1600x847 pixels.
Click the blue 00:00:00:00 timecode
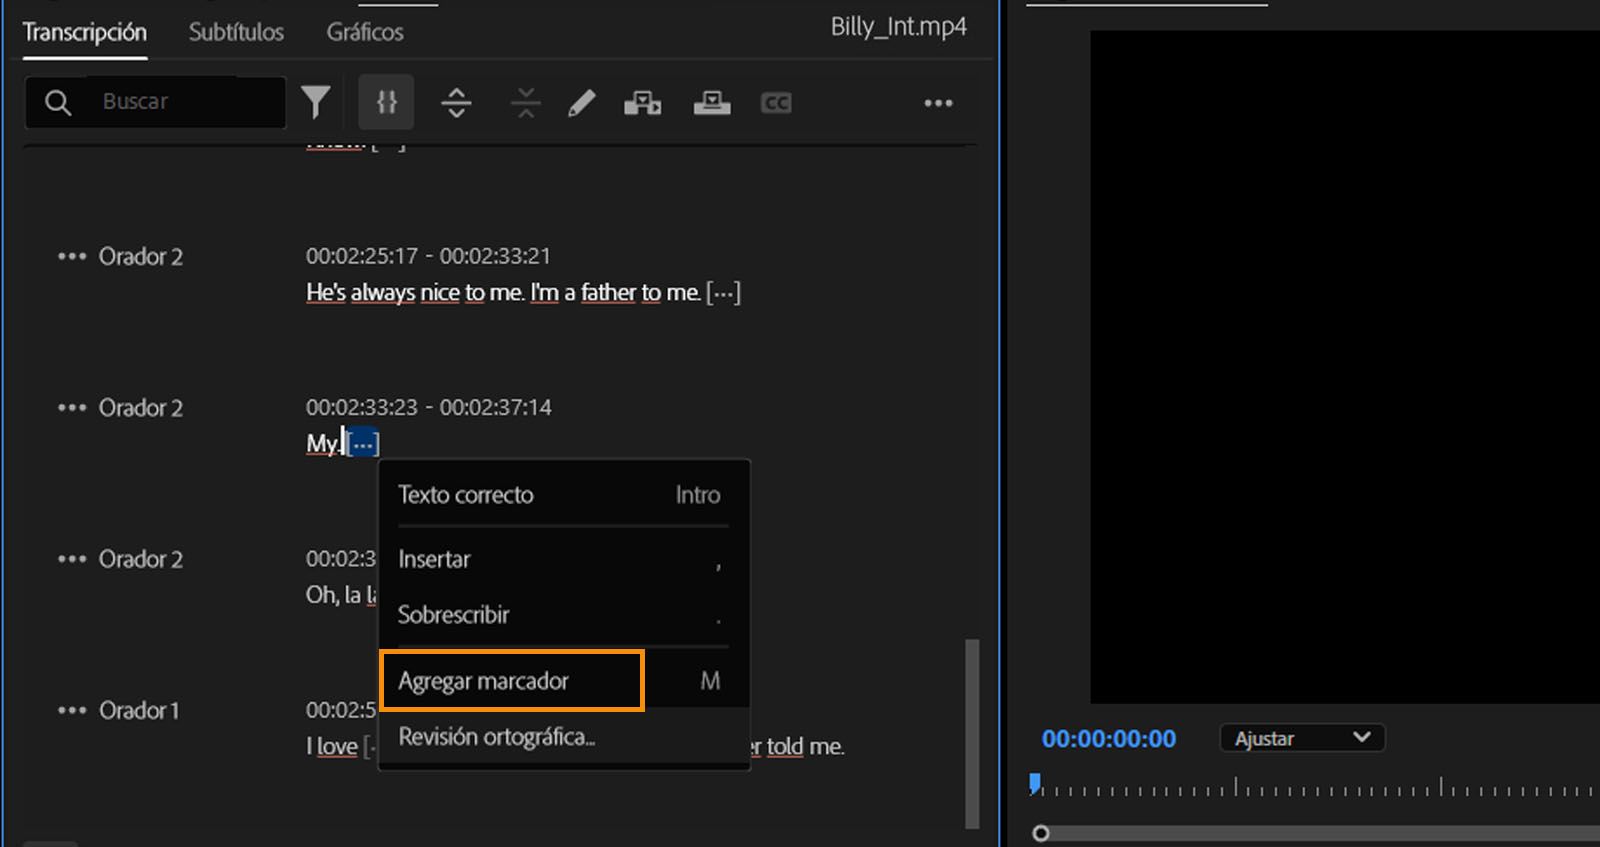(x=1109, y=739)
